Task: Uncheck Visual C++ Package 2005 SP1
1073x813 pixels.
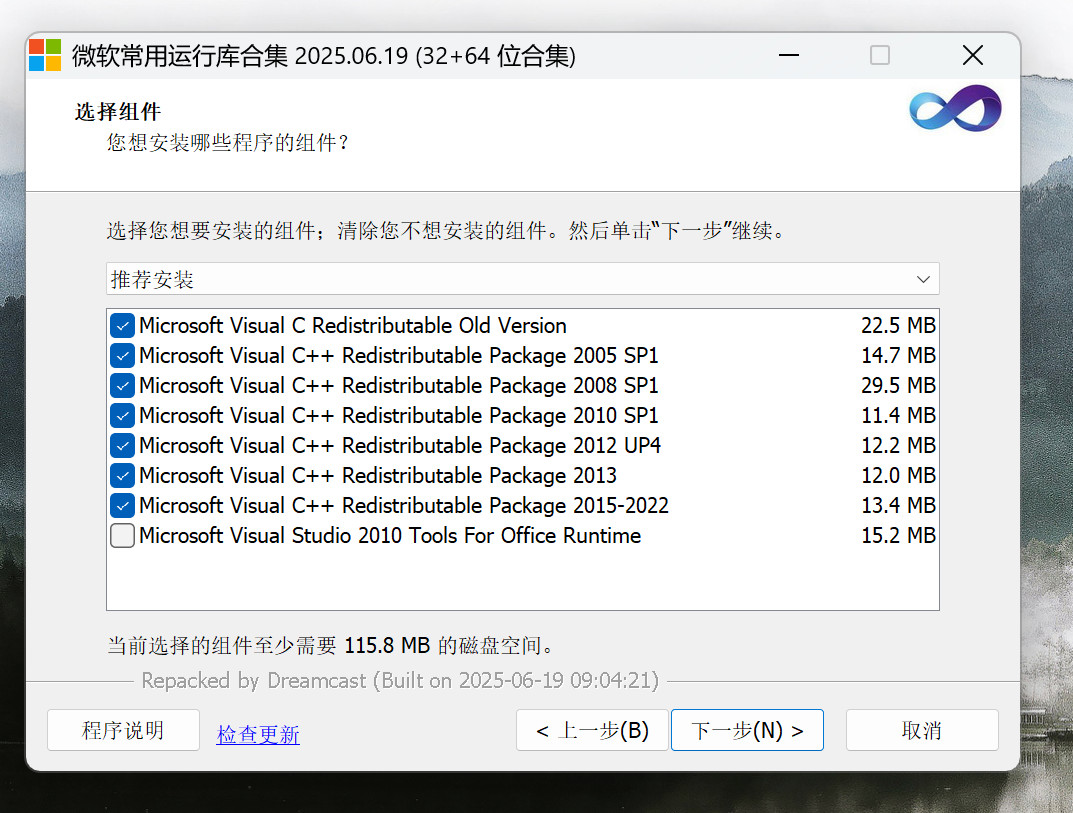Action: point(122,356)
